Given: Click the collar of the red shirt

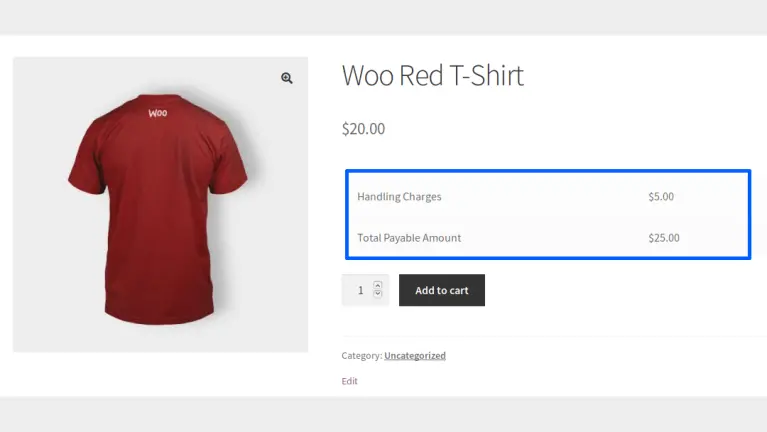Looking at the screenshot, I should point(158,98).
